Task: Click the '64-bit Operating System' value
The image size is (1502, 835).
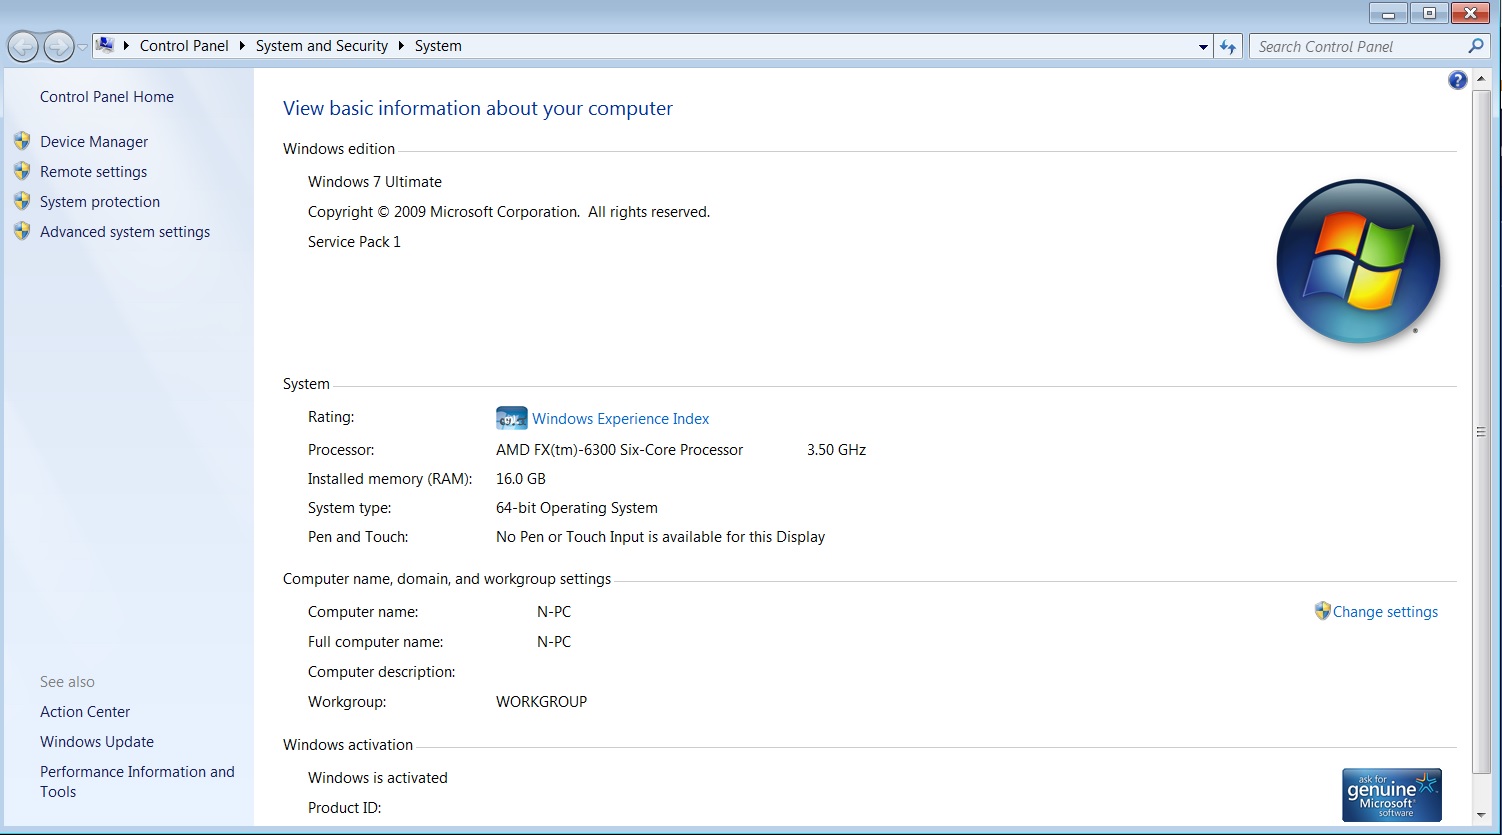Action: coord(577,508)
